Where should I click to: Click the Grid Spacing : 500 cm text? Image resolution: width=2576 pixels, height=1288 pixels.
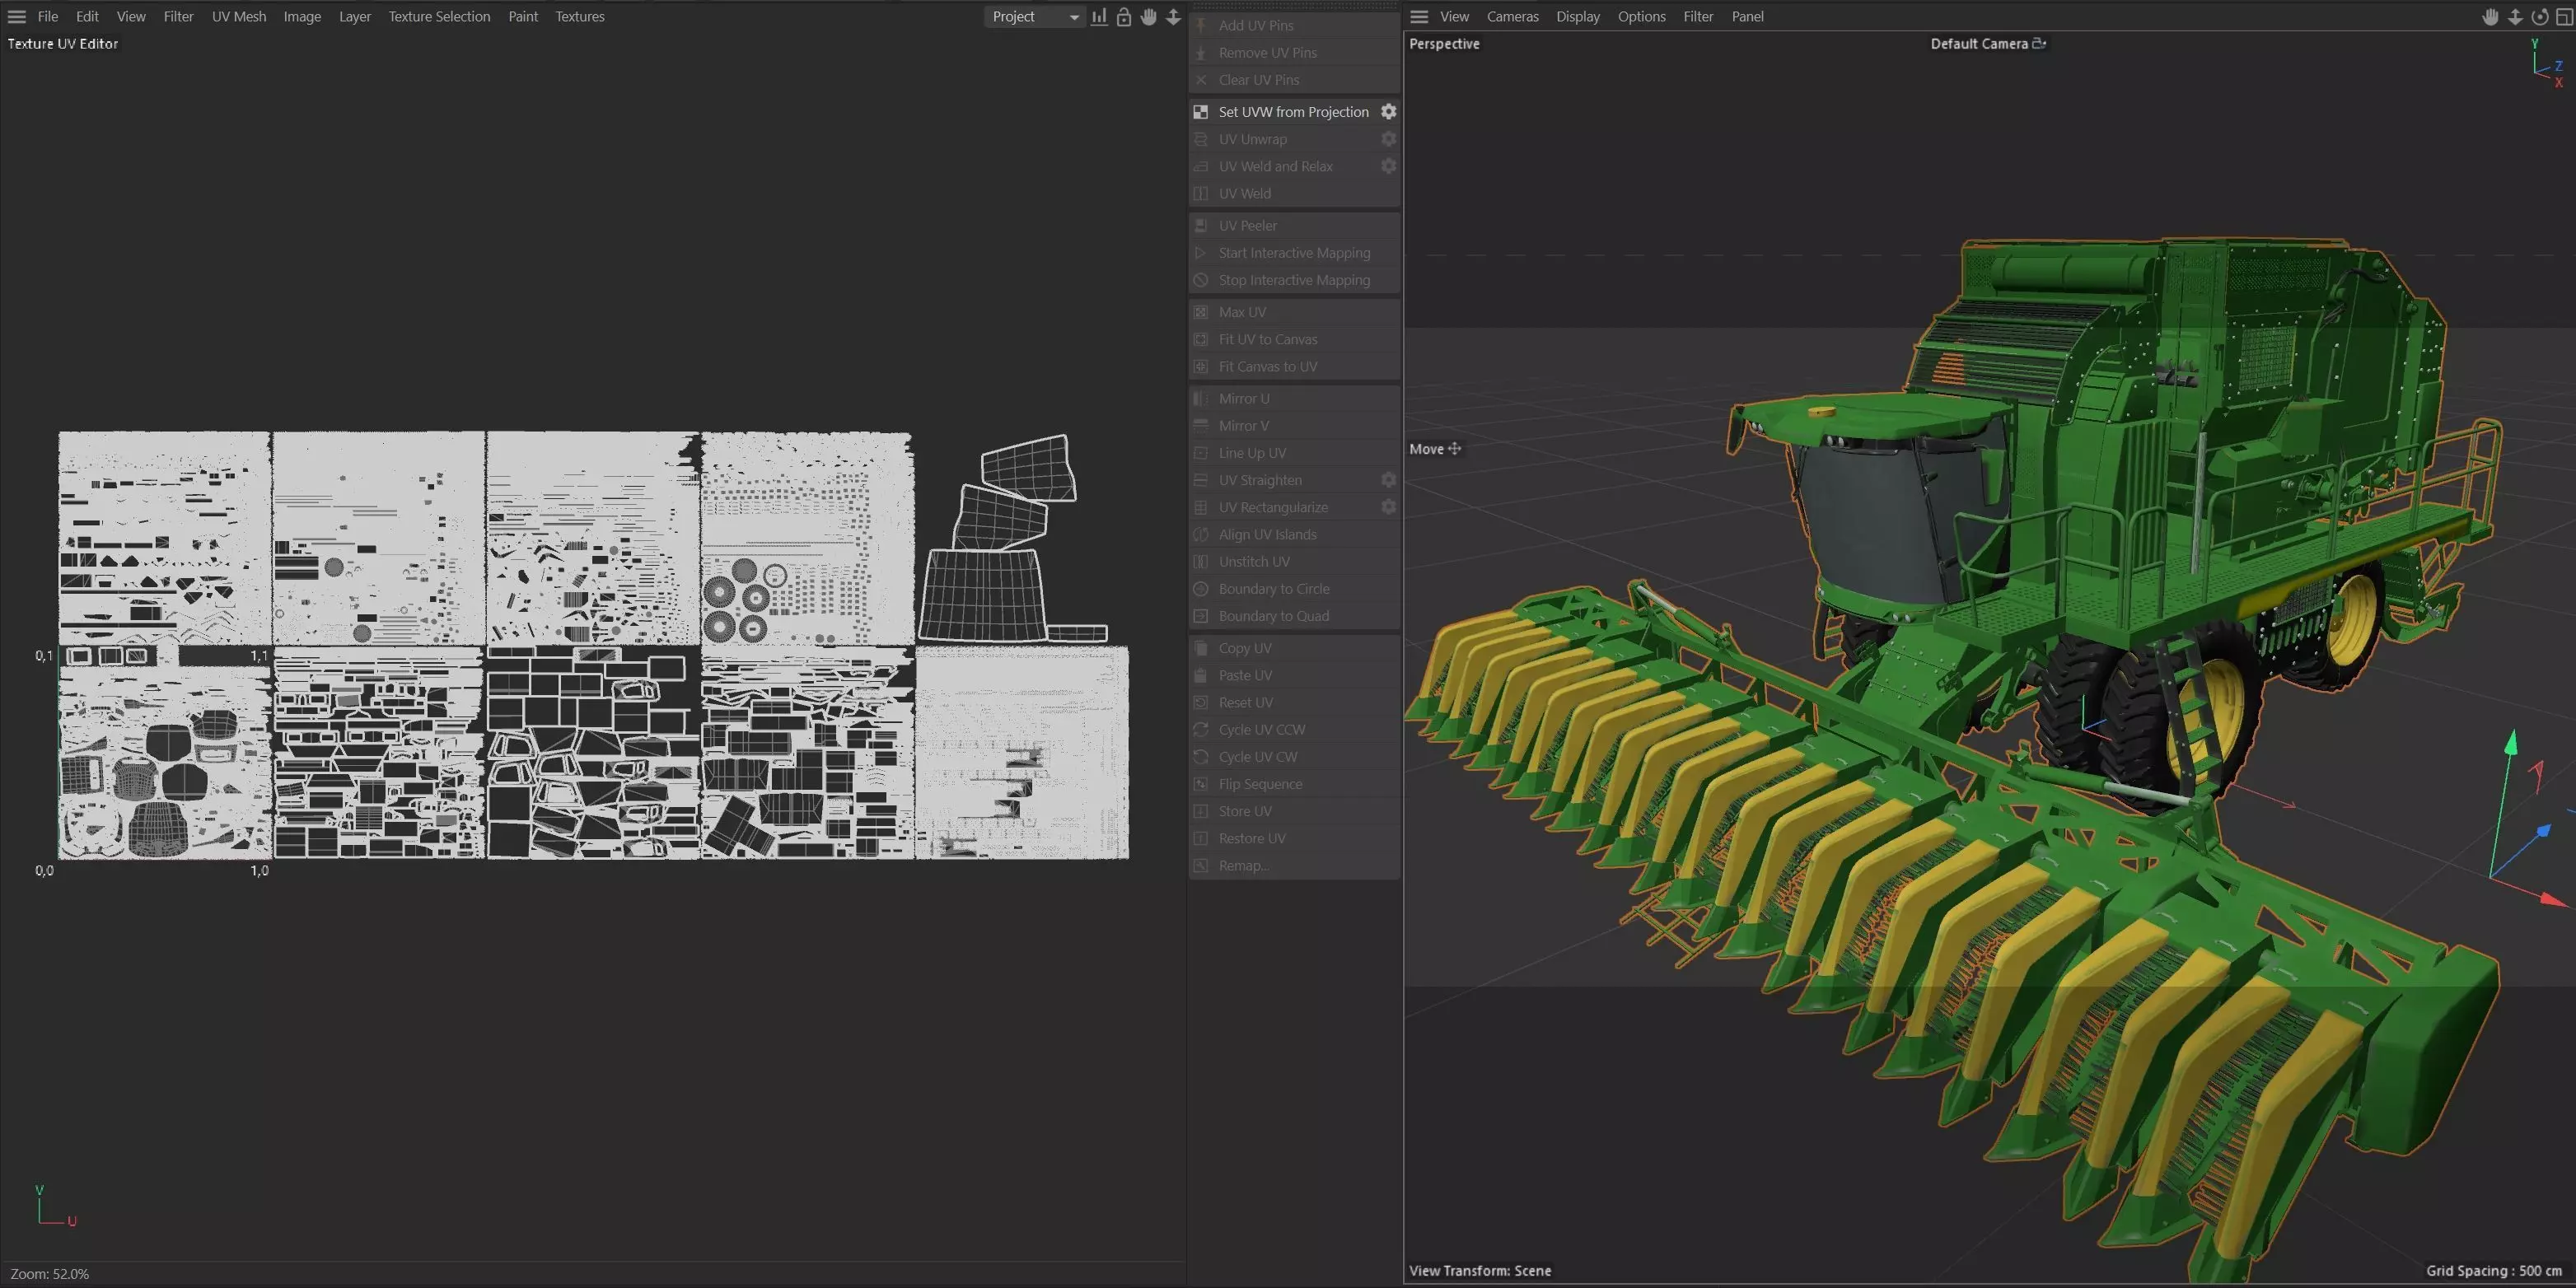[x=2494, y=1270]
